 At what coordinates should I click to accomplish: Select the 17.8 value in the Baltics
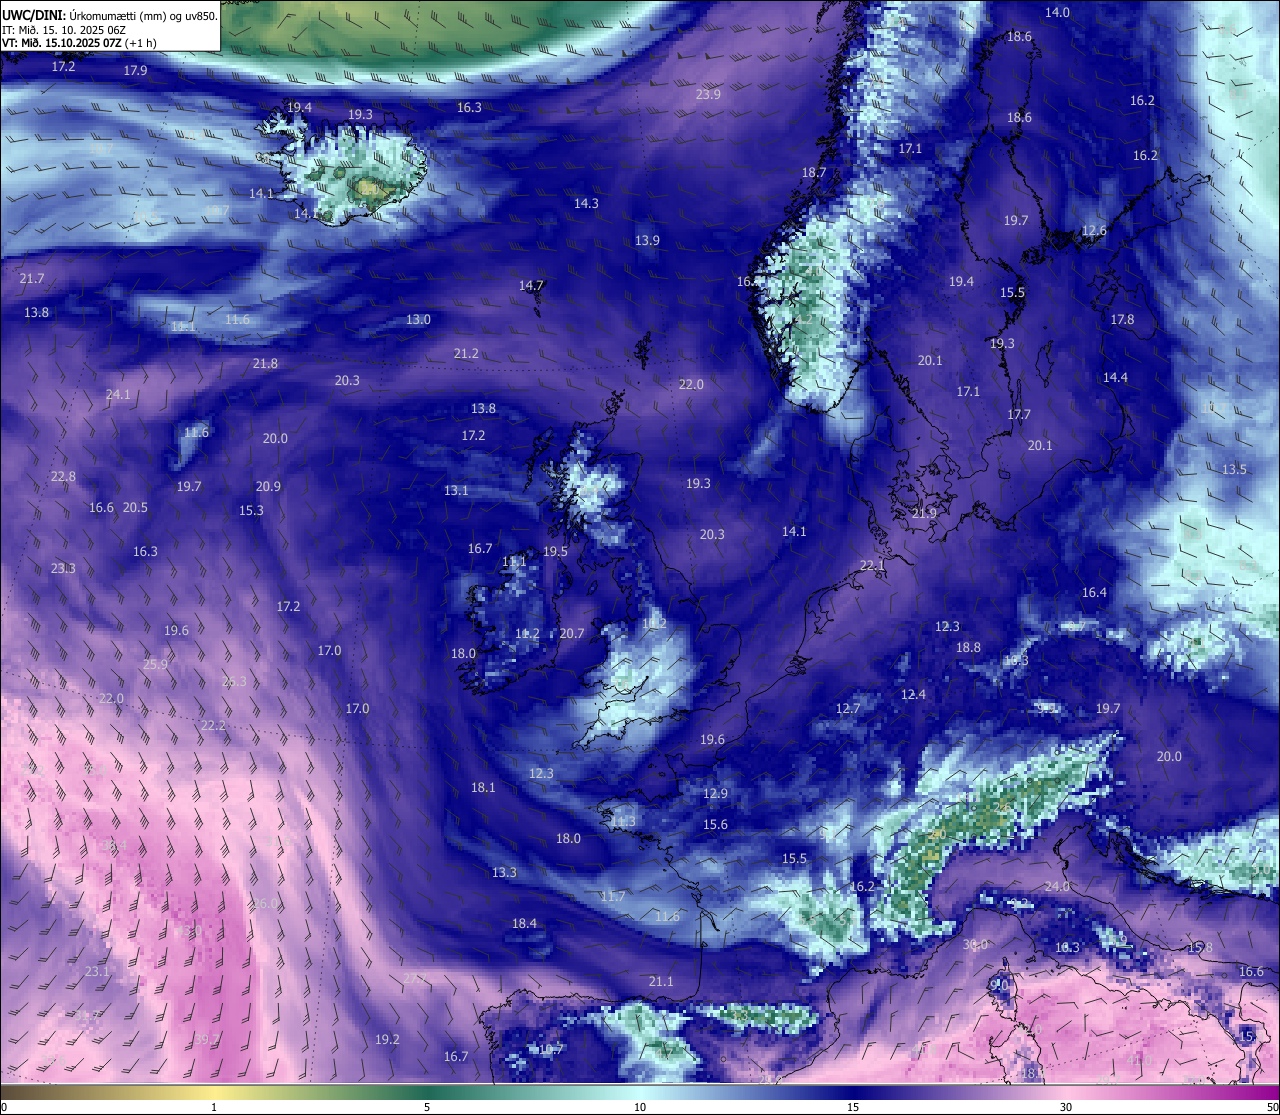(x=1122, y=319)
